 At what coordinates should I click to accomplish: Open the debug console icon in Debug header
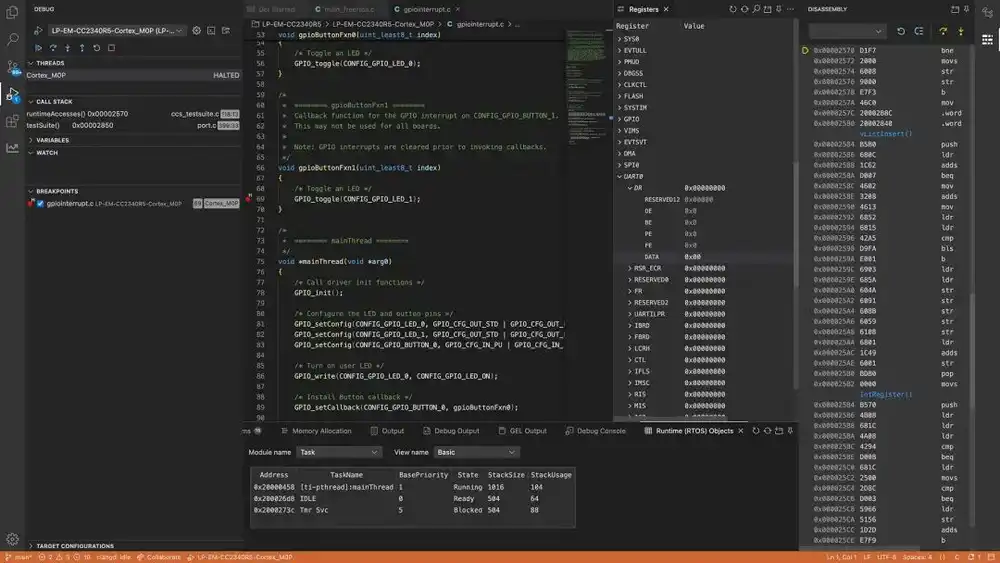point(211,31)
